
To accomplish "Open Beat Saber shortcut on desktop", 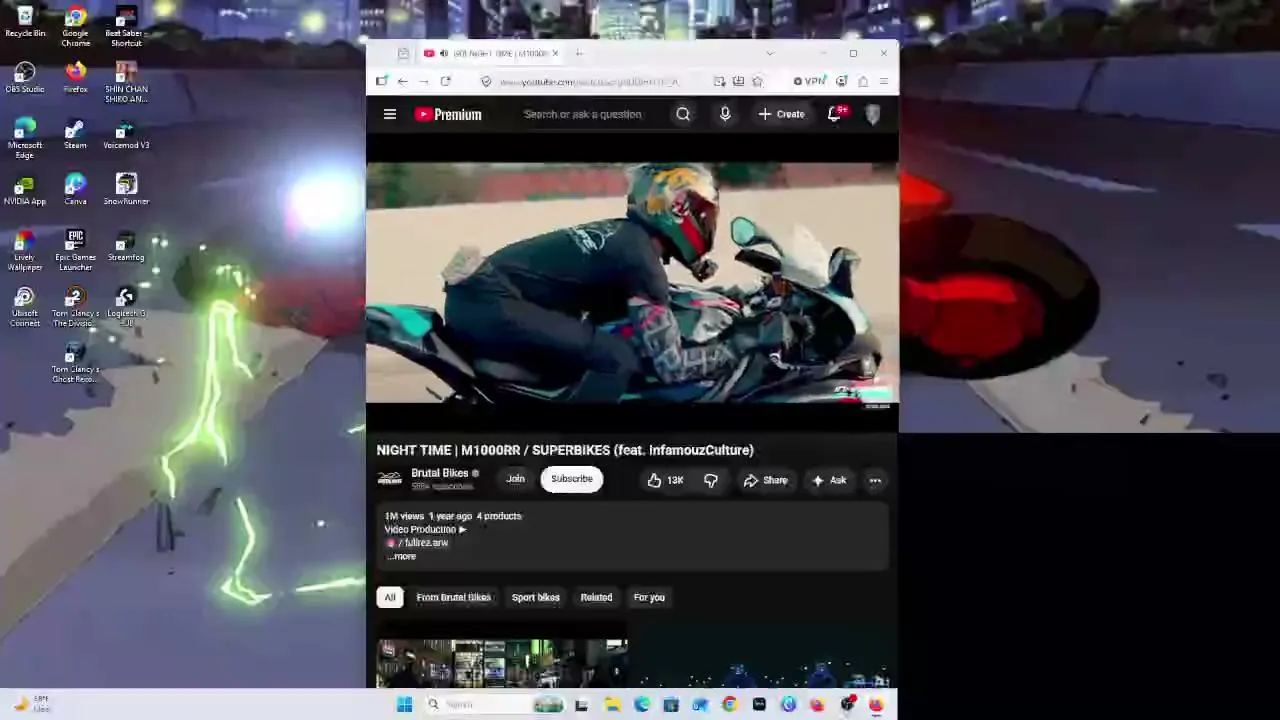I will pos(126,27).
